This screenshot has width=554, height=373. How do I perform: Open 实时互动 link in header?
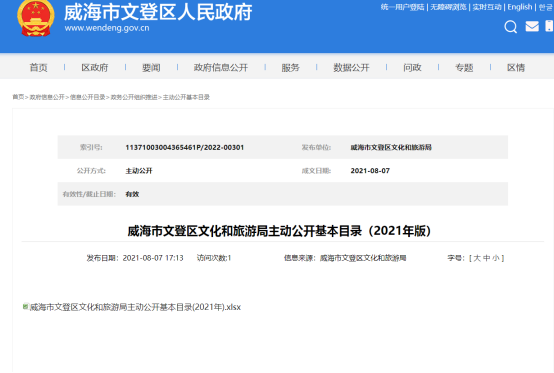click(x=487, y=7)
